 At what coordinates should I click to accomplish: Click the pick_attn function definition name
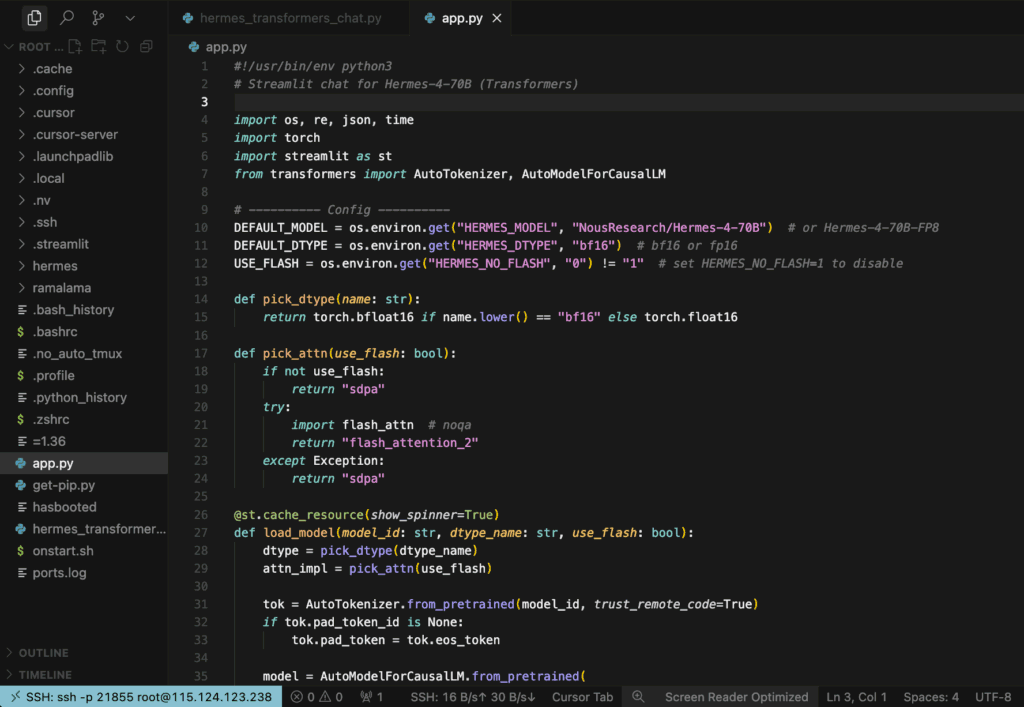click(x=295, y=353)
